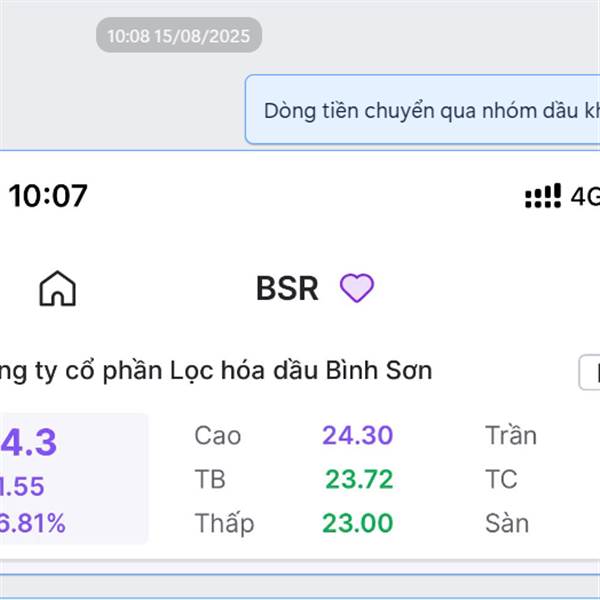Open the message starting 'Dòng tiền chuyển qua'
600x600 pixels.
422,109
